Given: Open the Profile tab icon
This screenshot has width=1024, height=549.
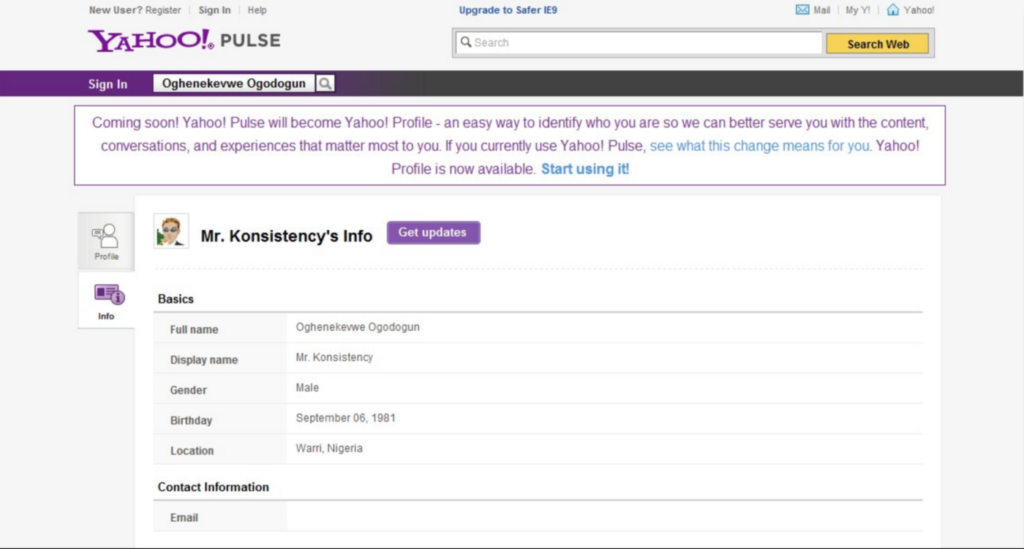Looking at the screenshot, I should coord(106,241).
